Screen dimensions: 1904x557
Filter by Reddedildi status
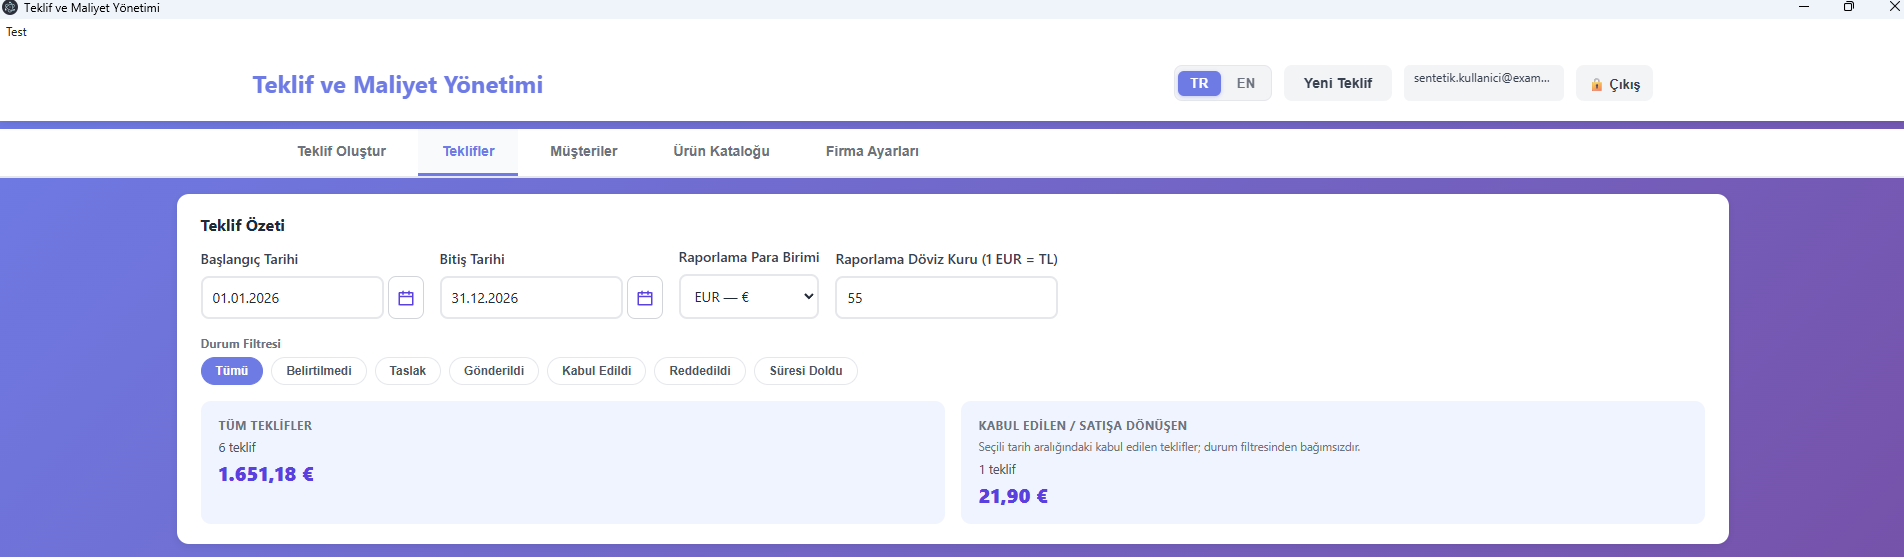click(700, 371)
